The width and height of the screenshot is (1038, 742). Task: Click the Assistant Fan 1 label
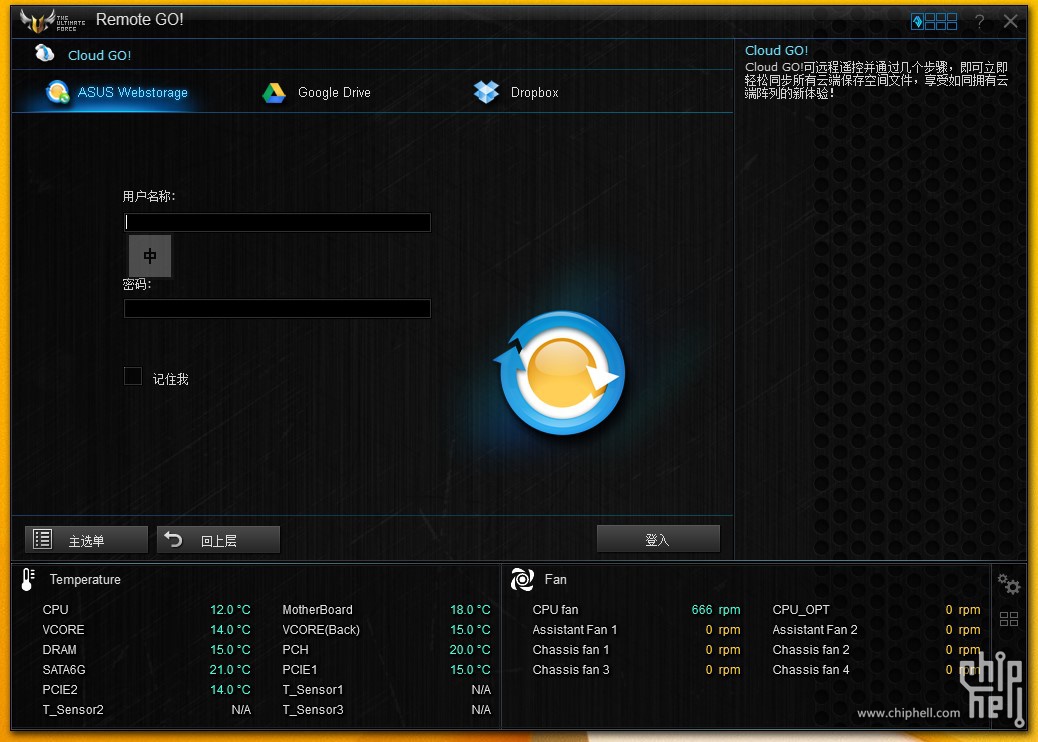point(575,629)
